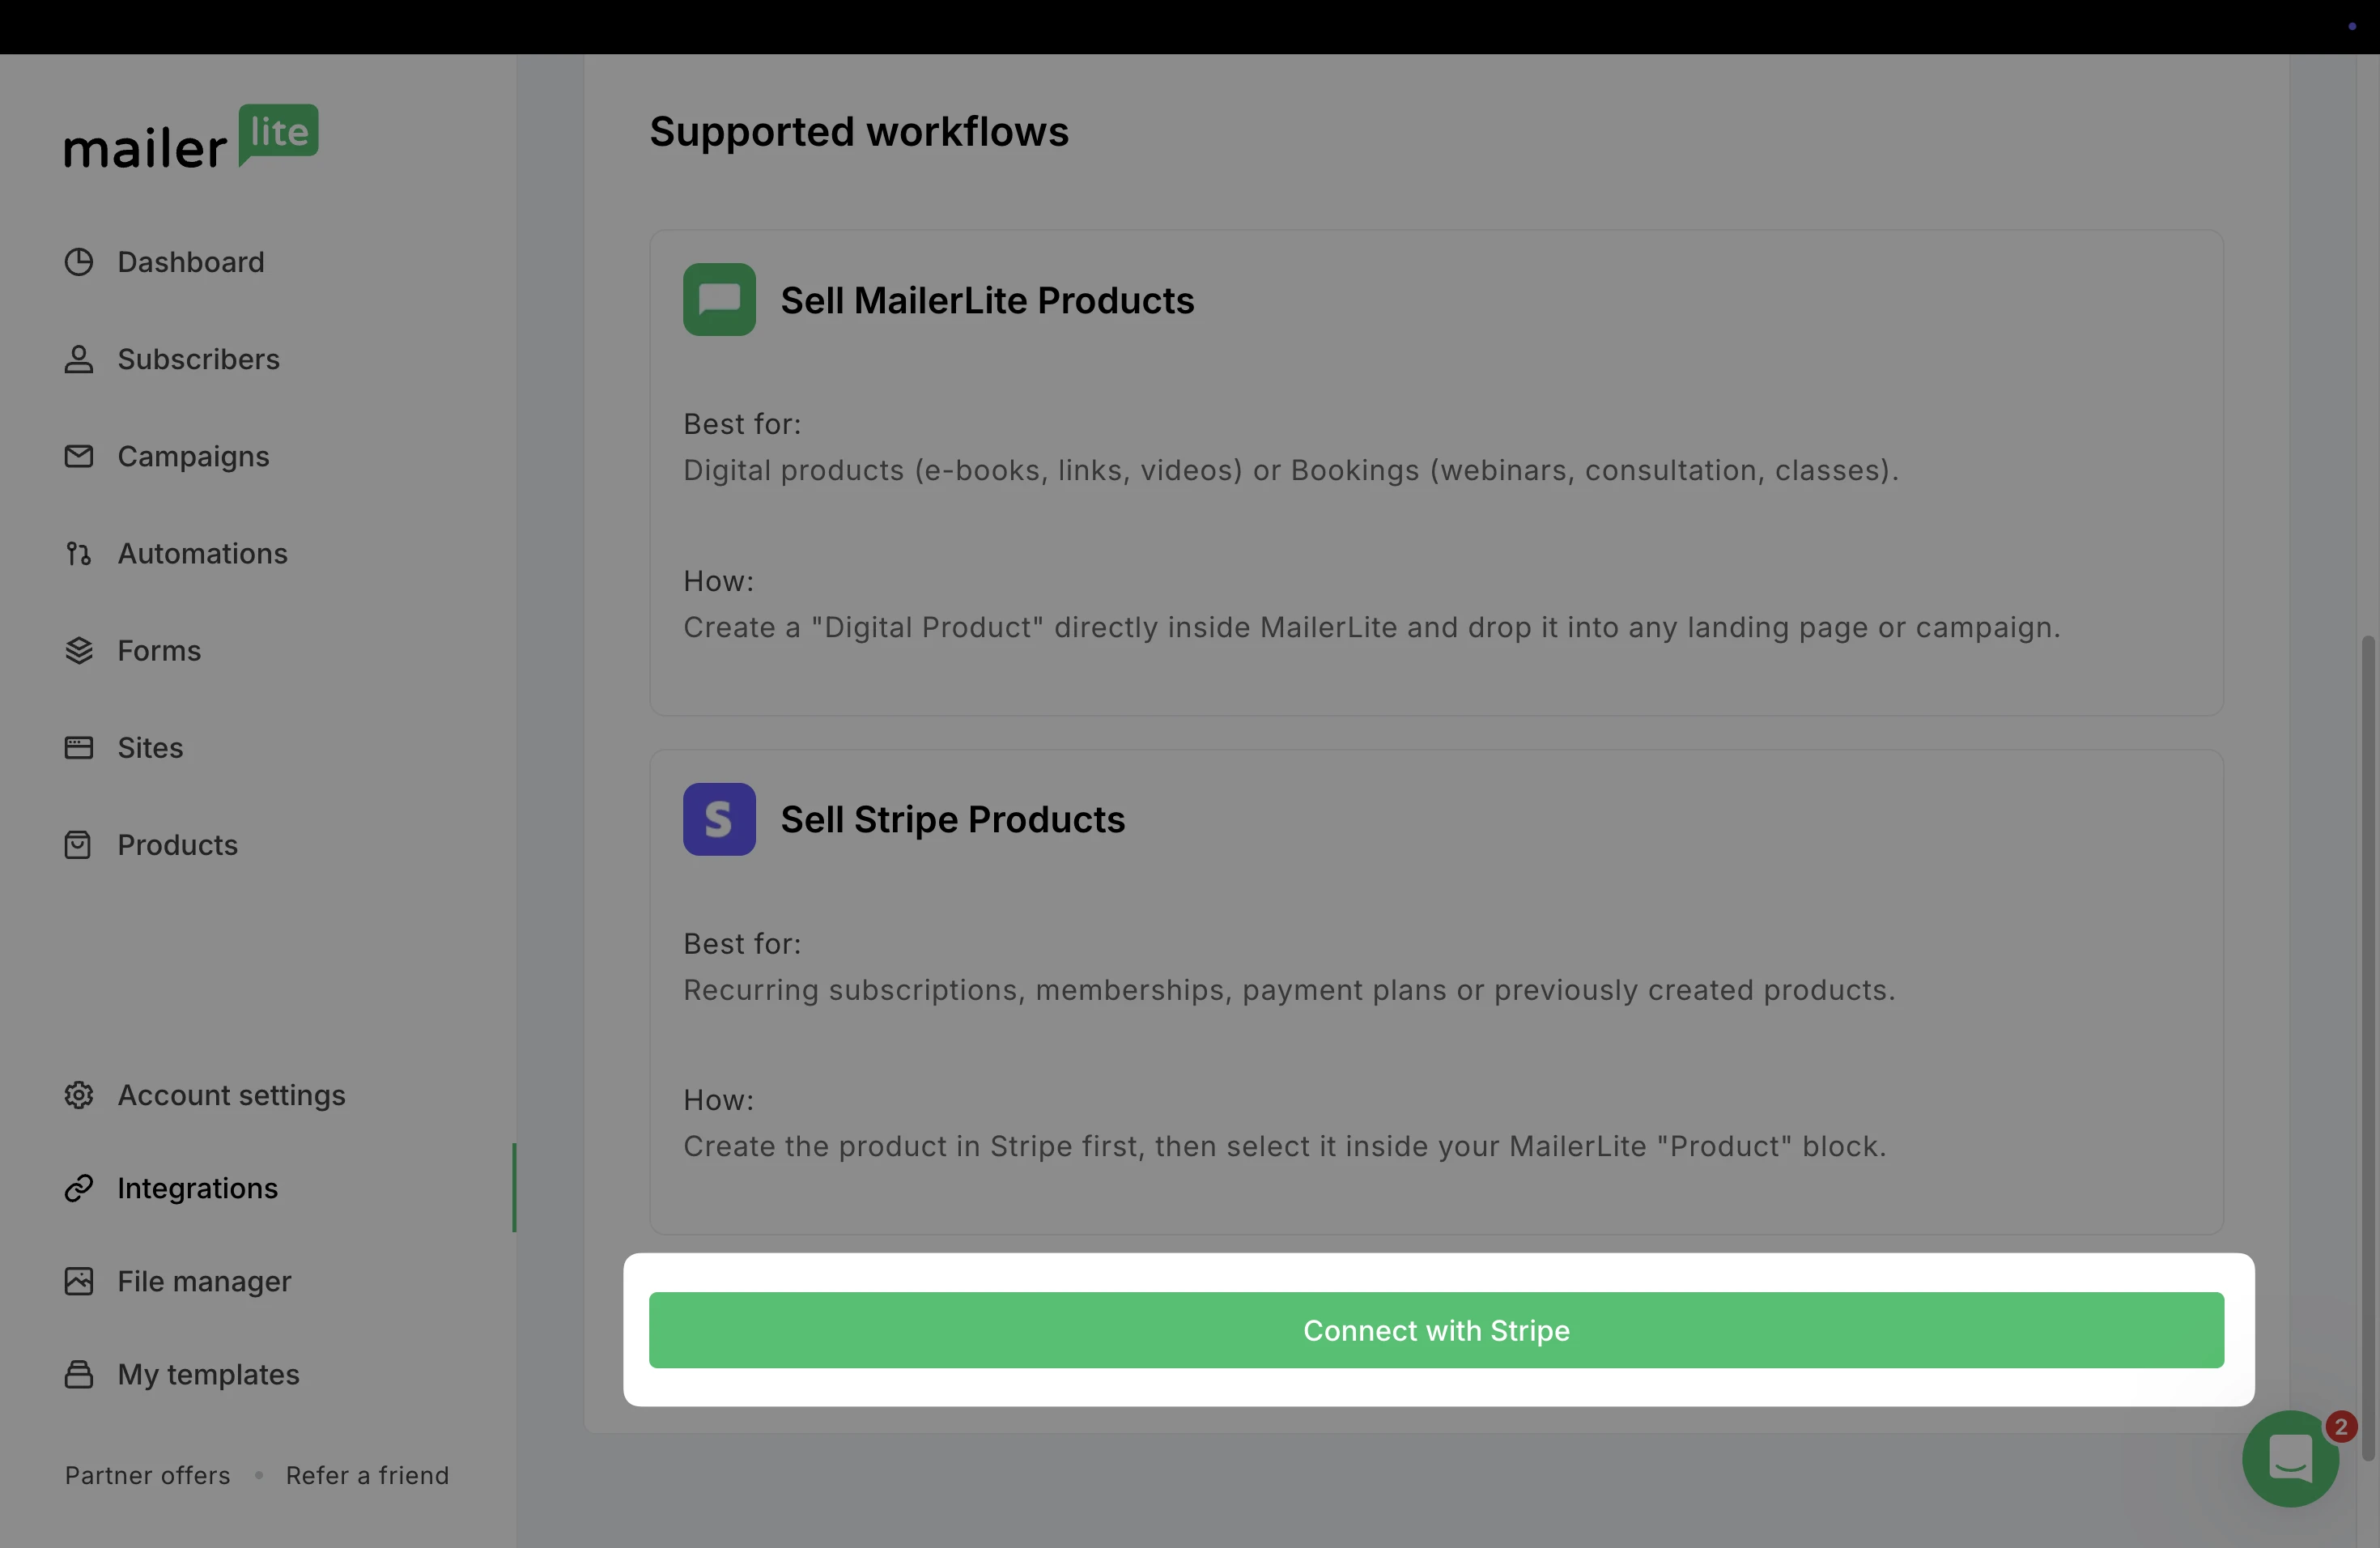This screenshot has height=1548, width=2380.
Task: Click the green Sell MailerLite Products icon
Action: pos(719,300)
